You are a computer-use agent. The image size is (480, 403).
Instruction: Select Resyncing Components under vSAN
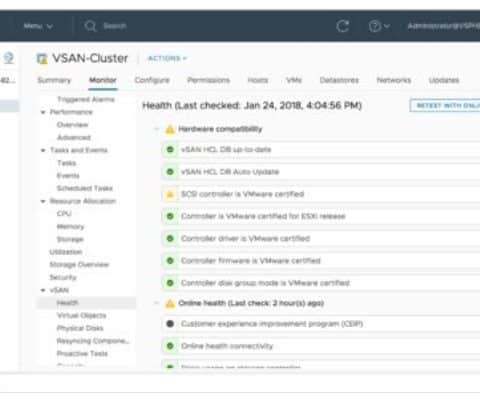click(x=93, y=341)
